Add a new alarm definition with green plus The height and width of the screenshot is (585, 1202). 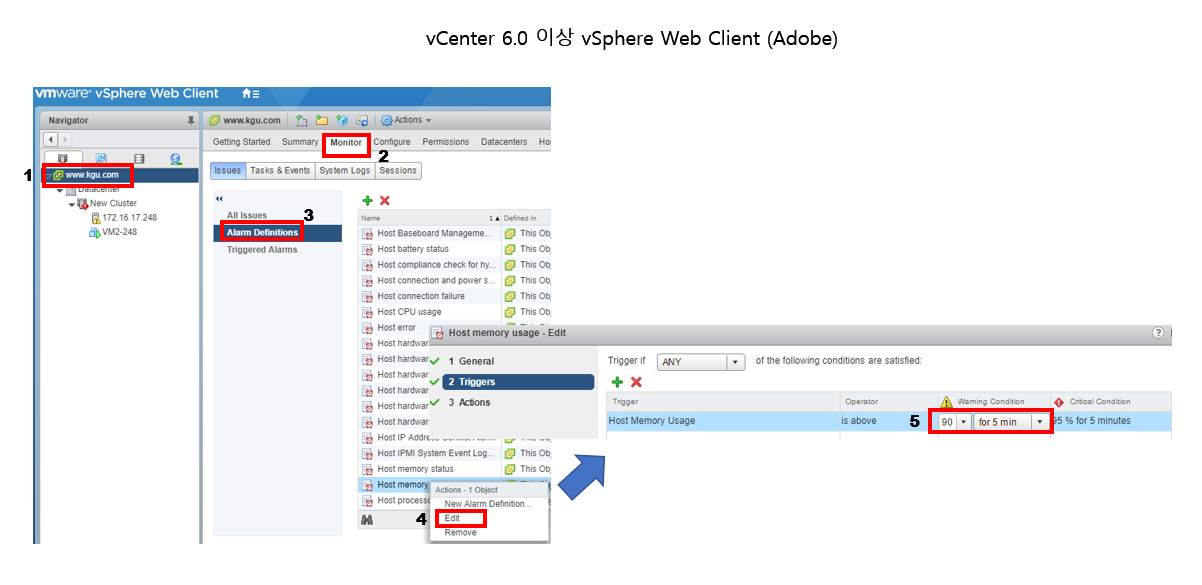367,200
